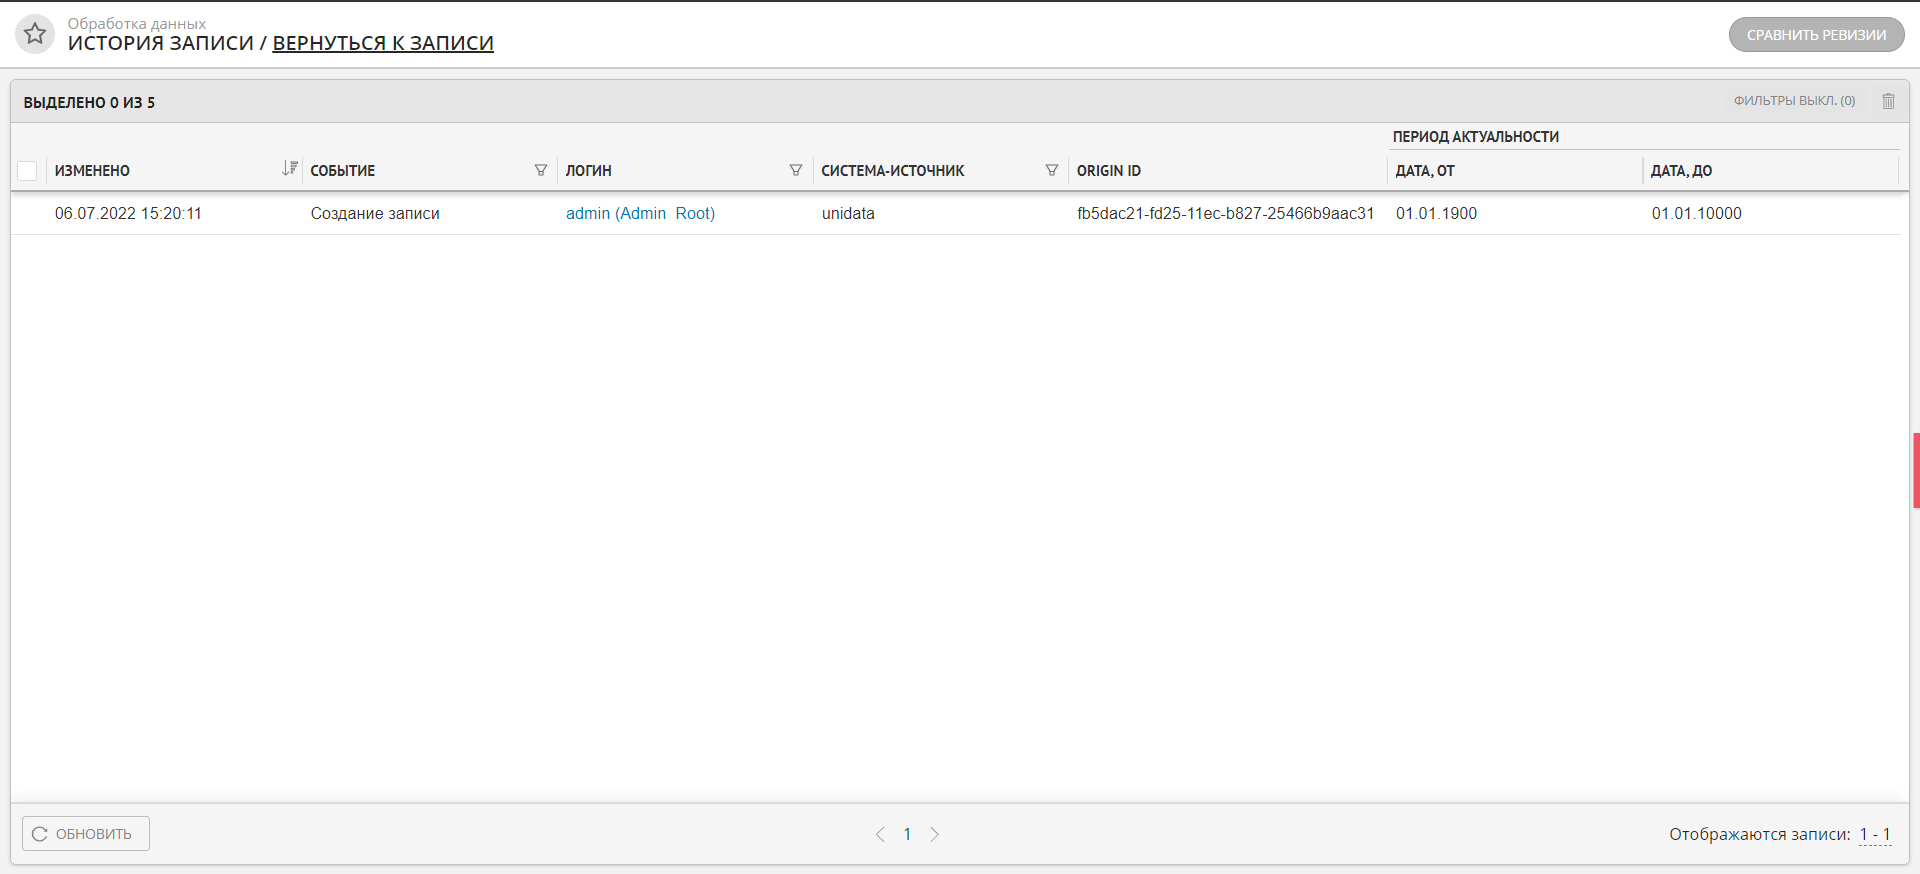The width and height of the screenshot is (1920, 874).
Task: Tick the select-all checkbox in header
Action: [27, 171]
